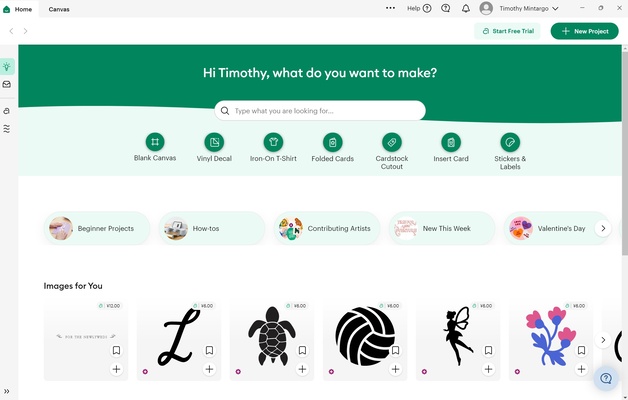Viewport: 628px width, 400px height.
Task: Open the three-dots more menu
Action: point(390,8)
